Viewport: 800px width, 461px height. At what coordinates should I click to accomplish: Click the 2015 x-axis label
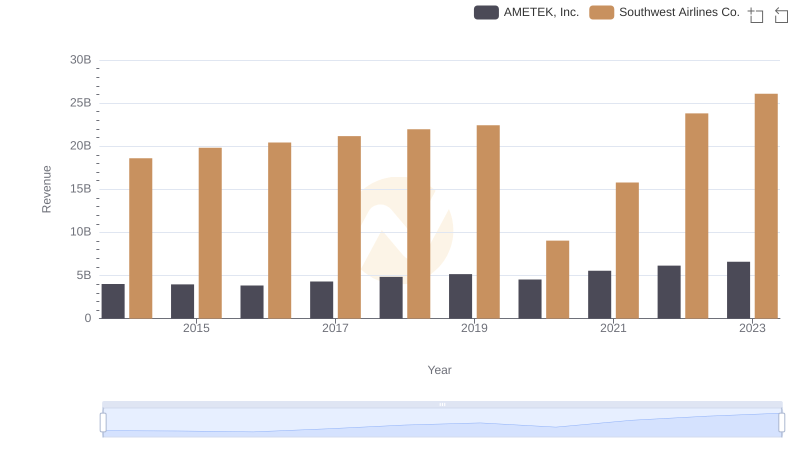tap(196, 328)
